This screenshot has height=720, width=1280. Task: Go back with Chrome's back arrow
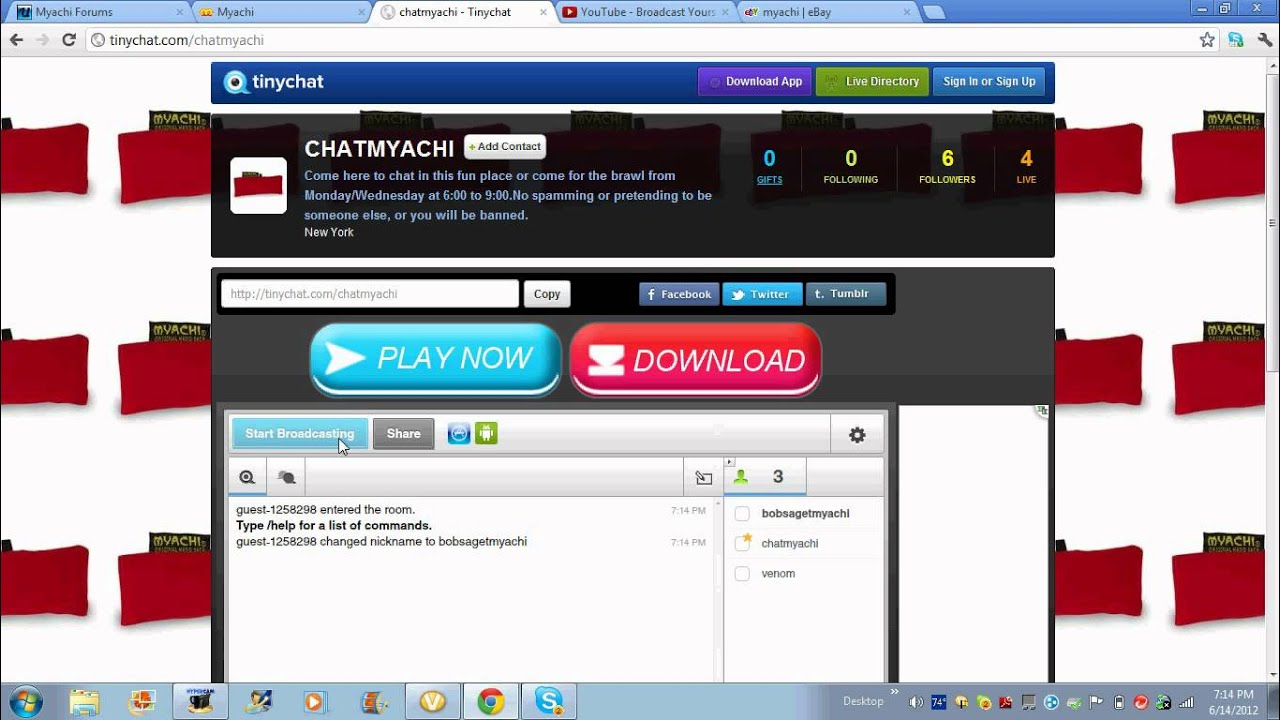tap(16, 40)
